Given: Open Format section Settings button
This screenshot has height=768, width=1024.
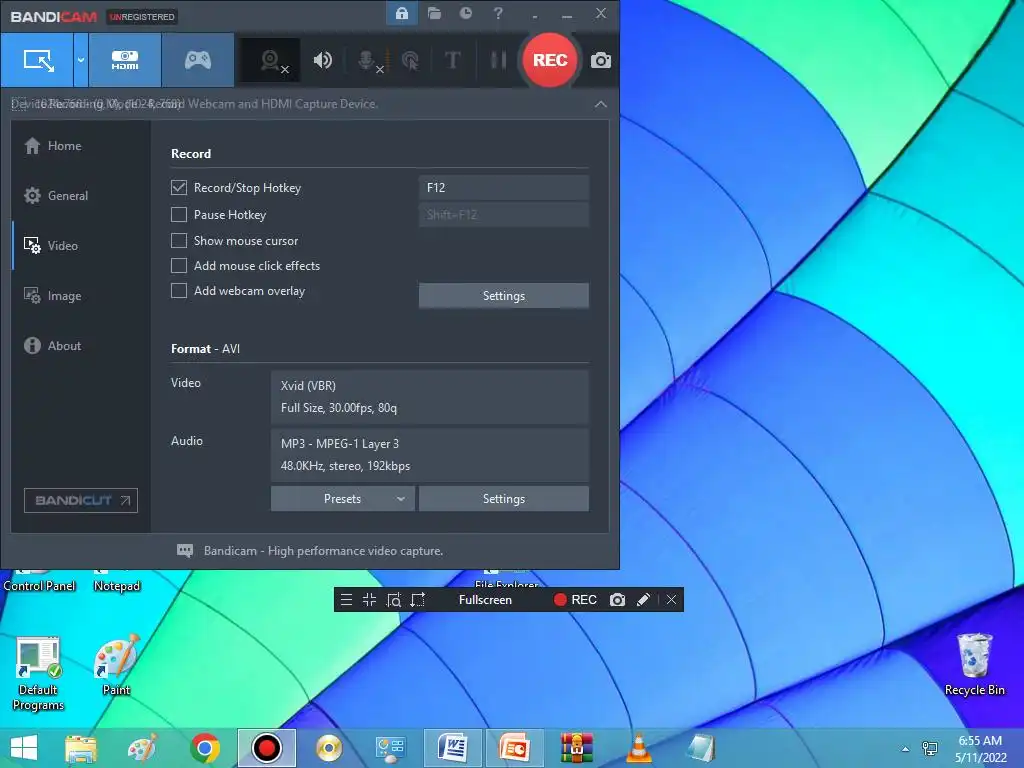Looking at the screenshot, I should pyautogui.click(x=504, y=499).
